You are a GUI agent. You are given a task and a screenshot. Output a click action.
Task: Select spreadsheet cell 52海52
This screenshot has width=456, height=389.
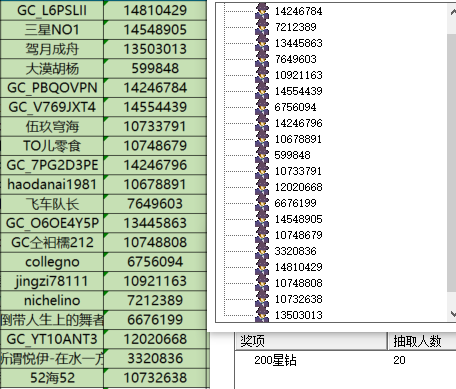pyautogui.click(x=52, y=378)
